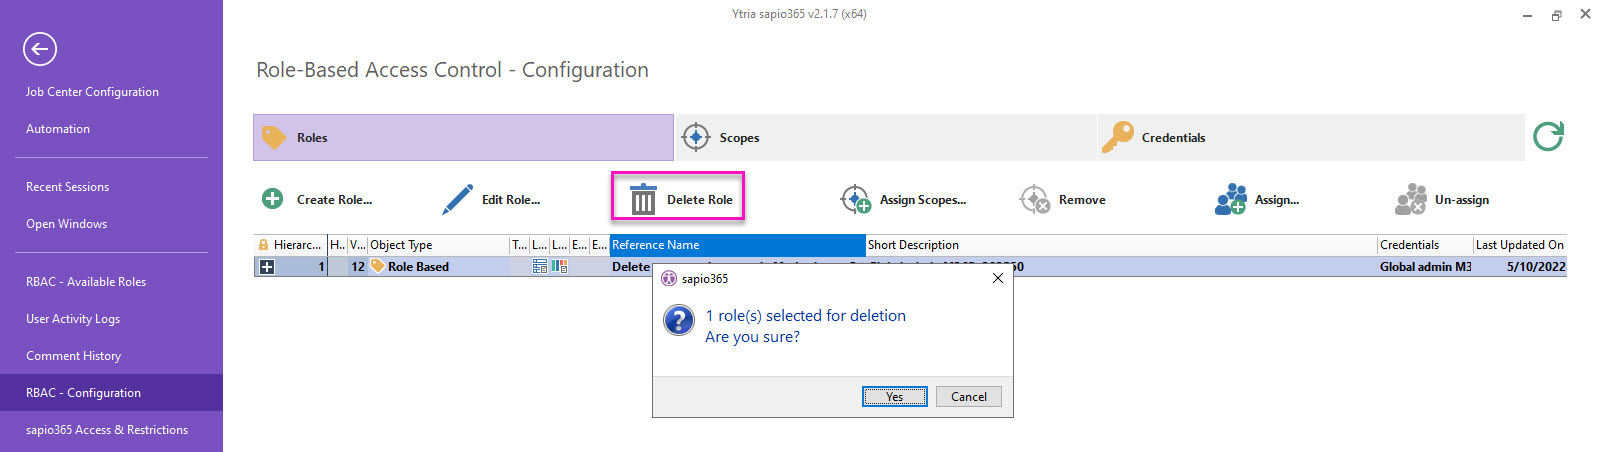Confirm deletion with the Yes button
The height and width of the screenshot is (452, 1599).
(894, 397)
